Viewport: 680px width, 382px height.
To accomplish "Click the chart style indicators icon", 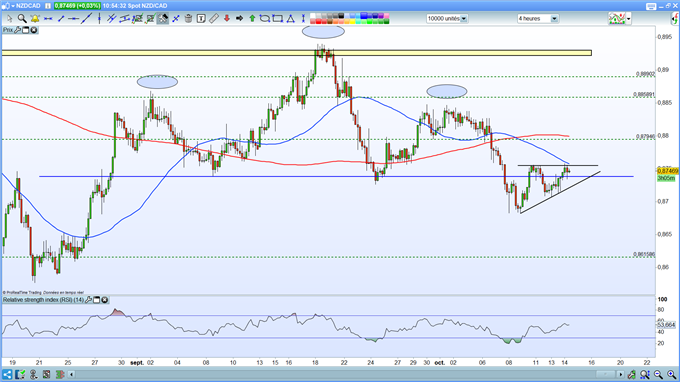I will coord(617,19).
